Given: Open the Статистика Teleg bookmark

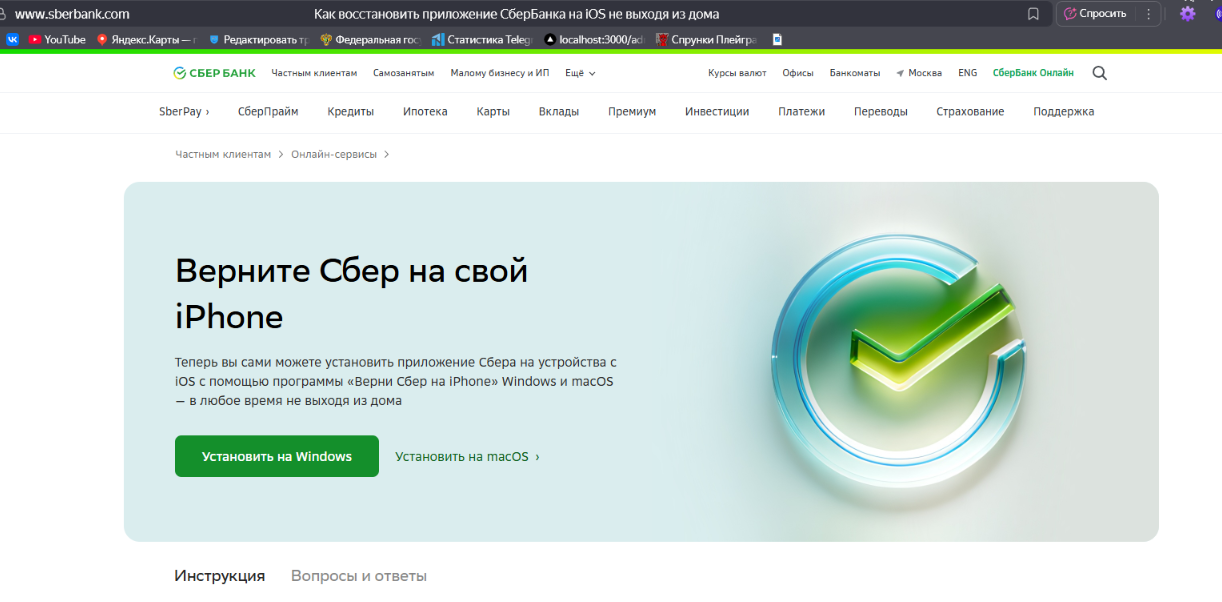Looking at the screenshot, I should coord(482,40).
